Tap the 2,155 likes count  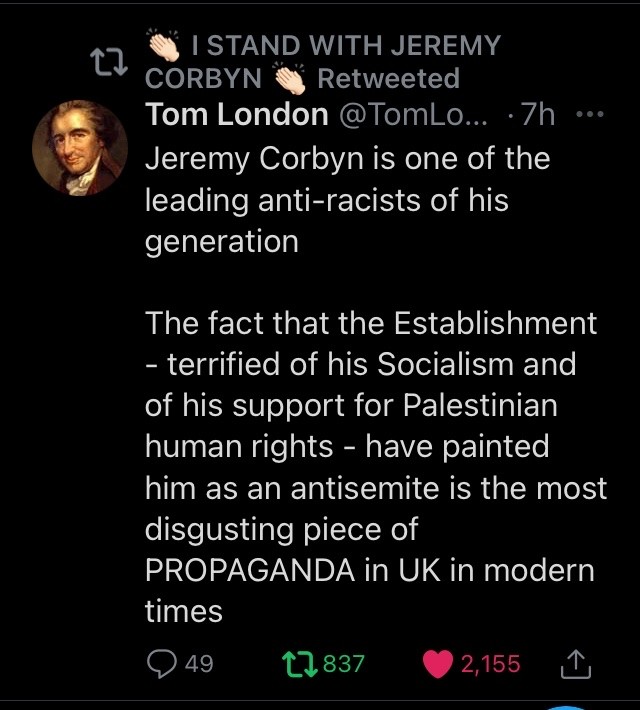click(491, 664)
